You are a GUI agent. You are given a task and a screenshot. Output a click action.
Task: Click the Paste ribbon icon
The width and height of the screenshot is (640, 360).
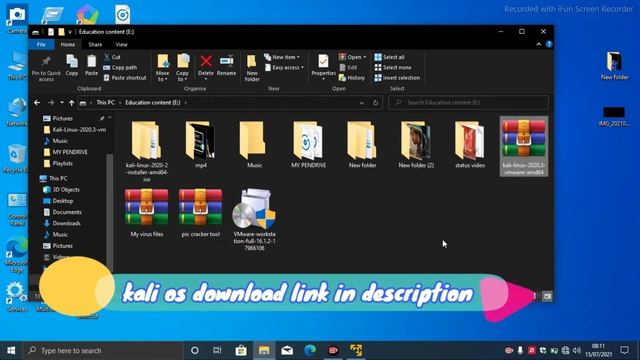tap(91, 65)
